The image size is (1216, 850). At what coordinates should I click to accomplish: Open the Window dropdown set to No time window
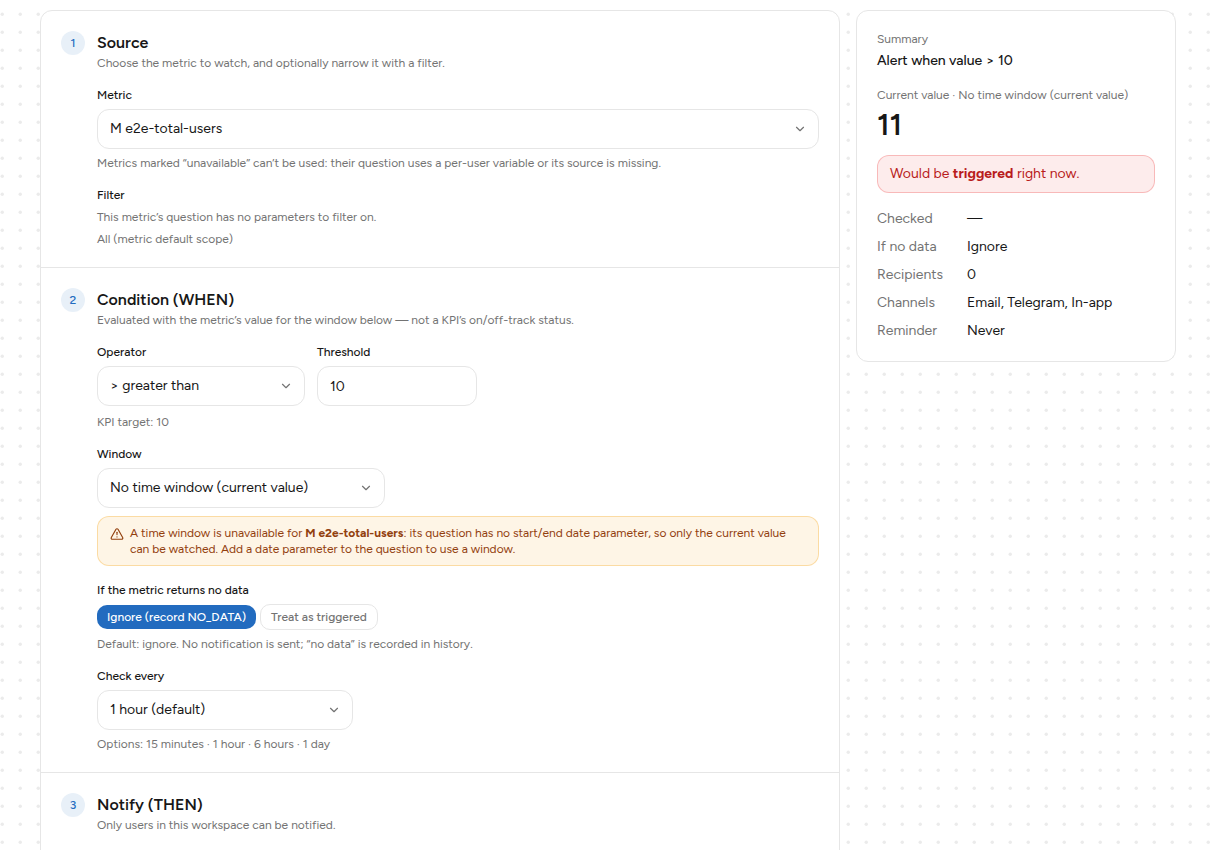pyautogui.click(x=240, y=488)
